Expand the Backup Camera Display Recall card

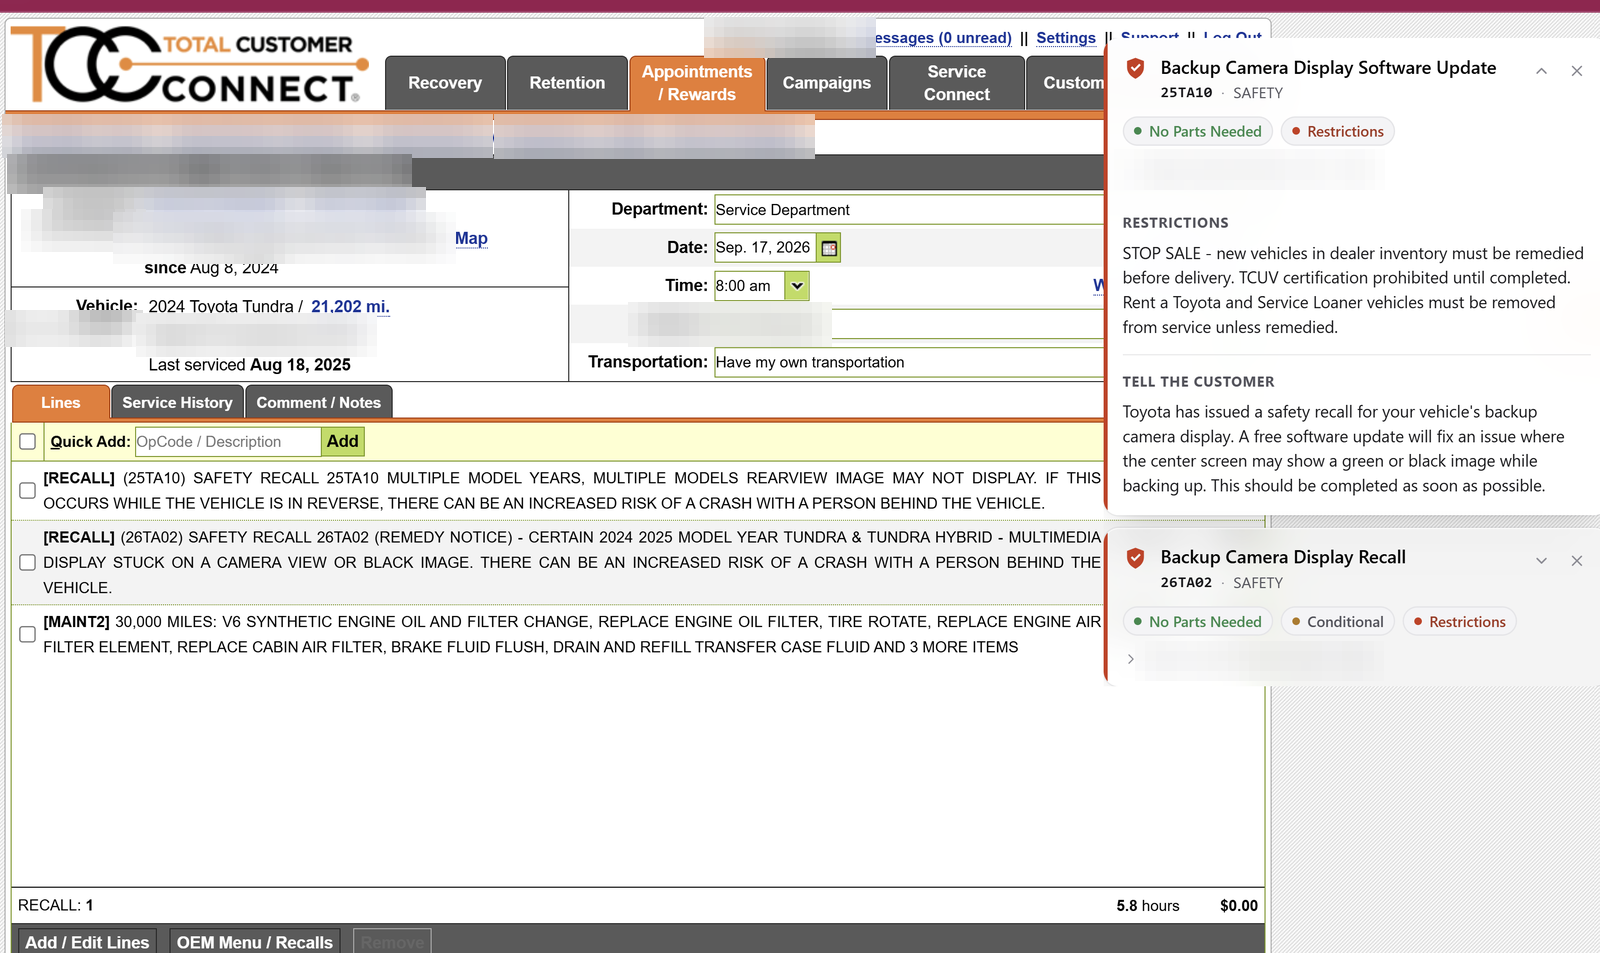click(x=1542, y=561)
